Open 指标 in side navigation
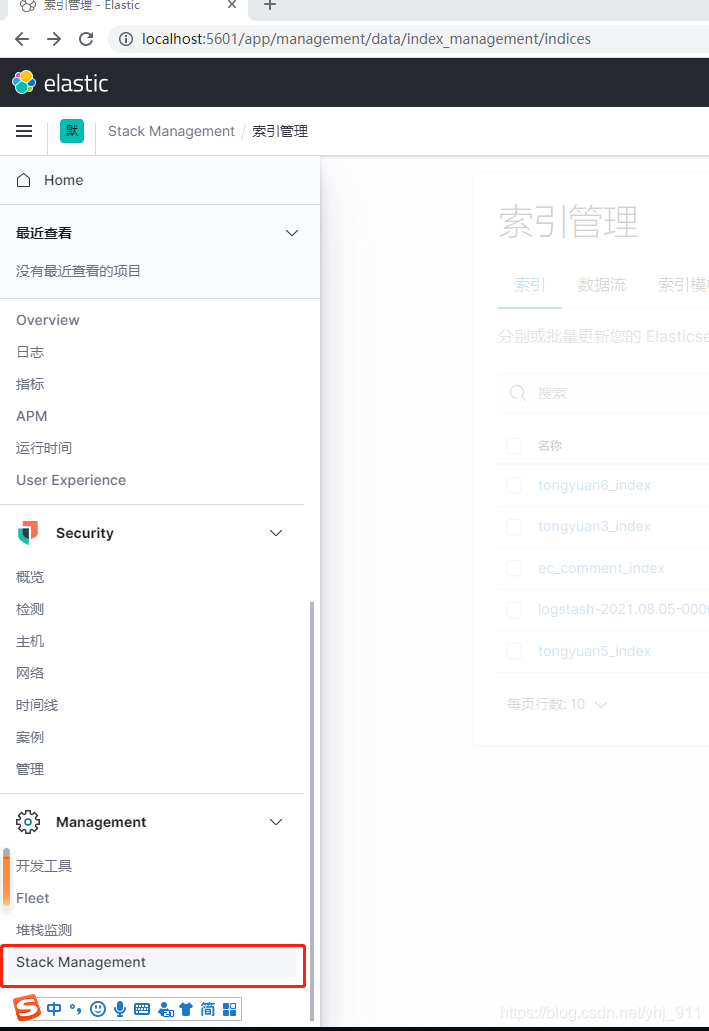 click(x=30, y=384)
